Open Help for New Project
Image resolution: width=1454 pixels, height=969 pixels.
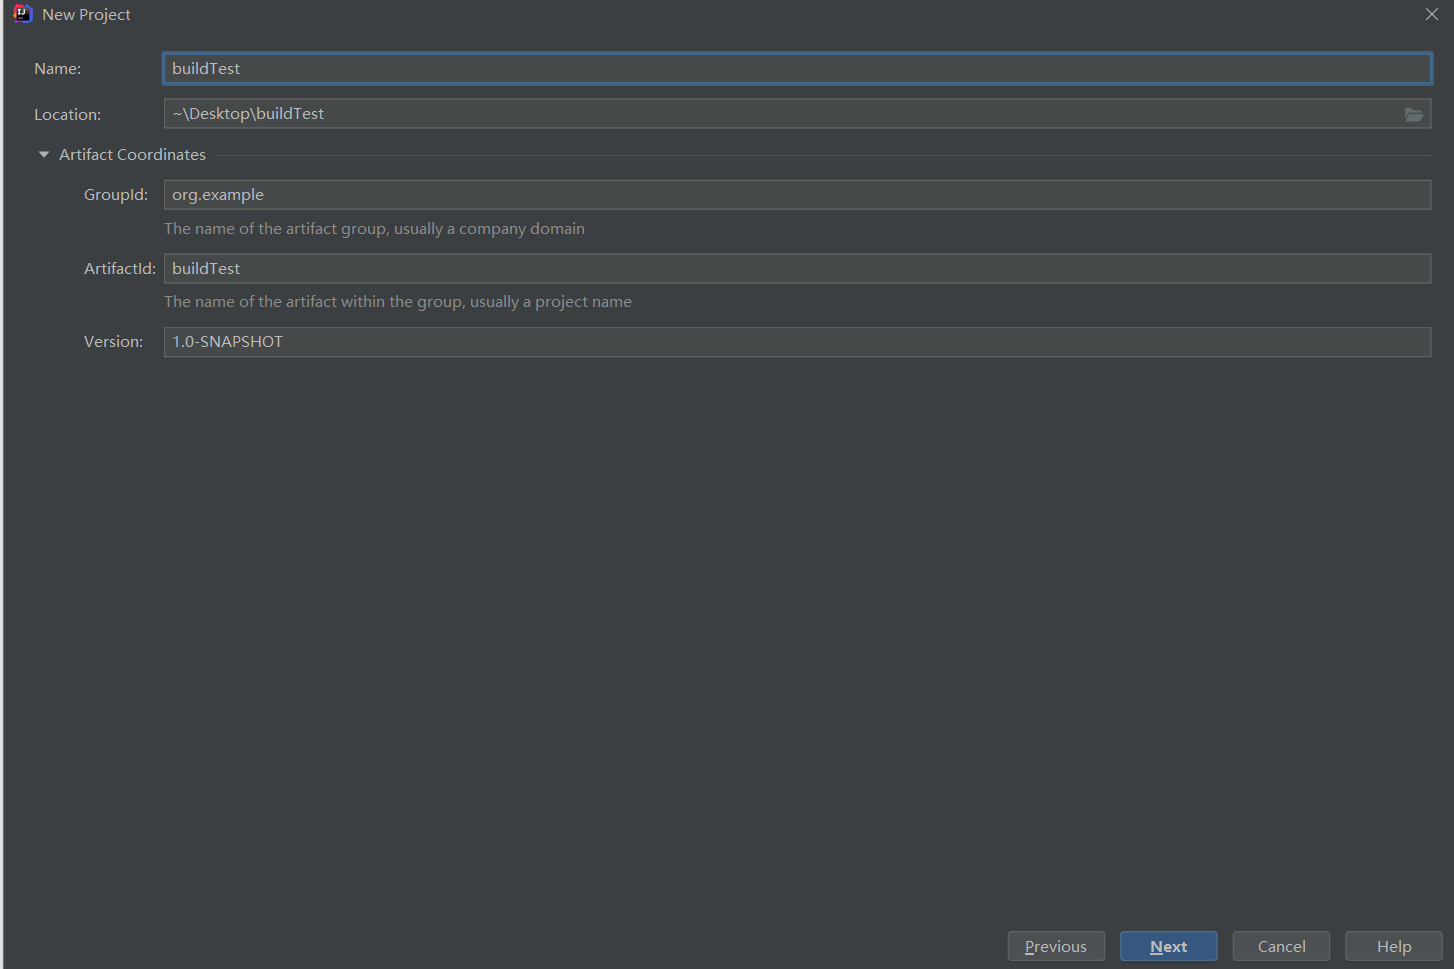pos(1394,946)
